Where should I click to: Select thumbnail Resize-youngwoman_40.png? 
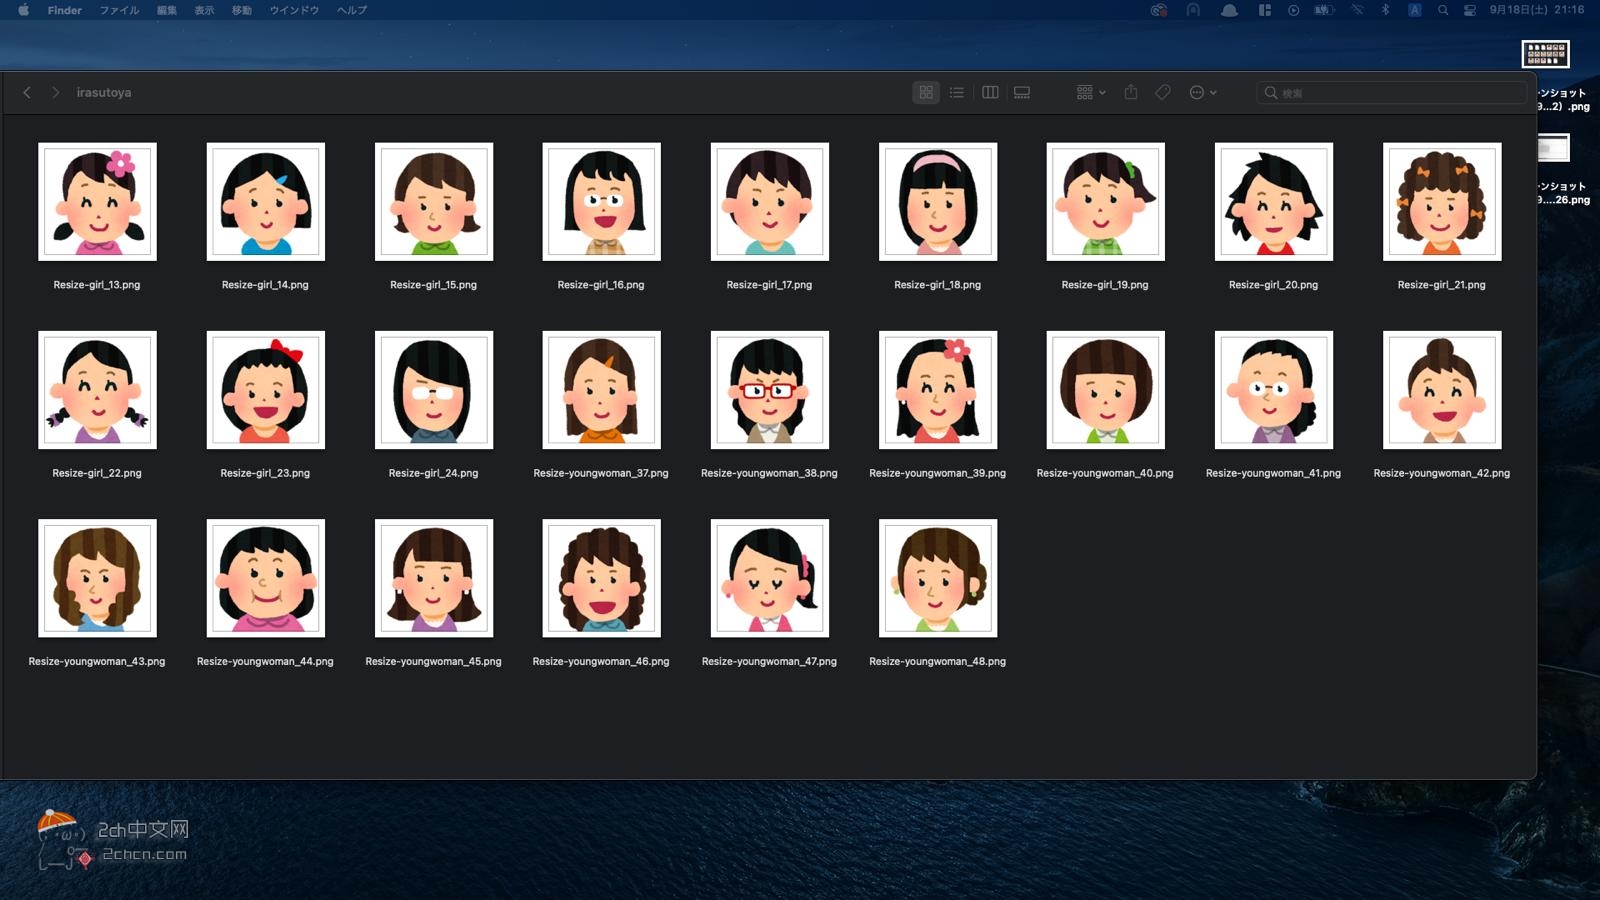tap(1105, 390)
